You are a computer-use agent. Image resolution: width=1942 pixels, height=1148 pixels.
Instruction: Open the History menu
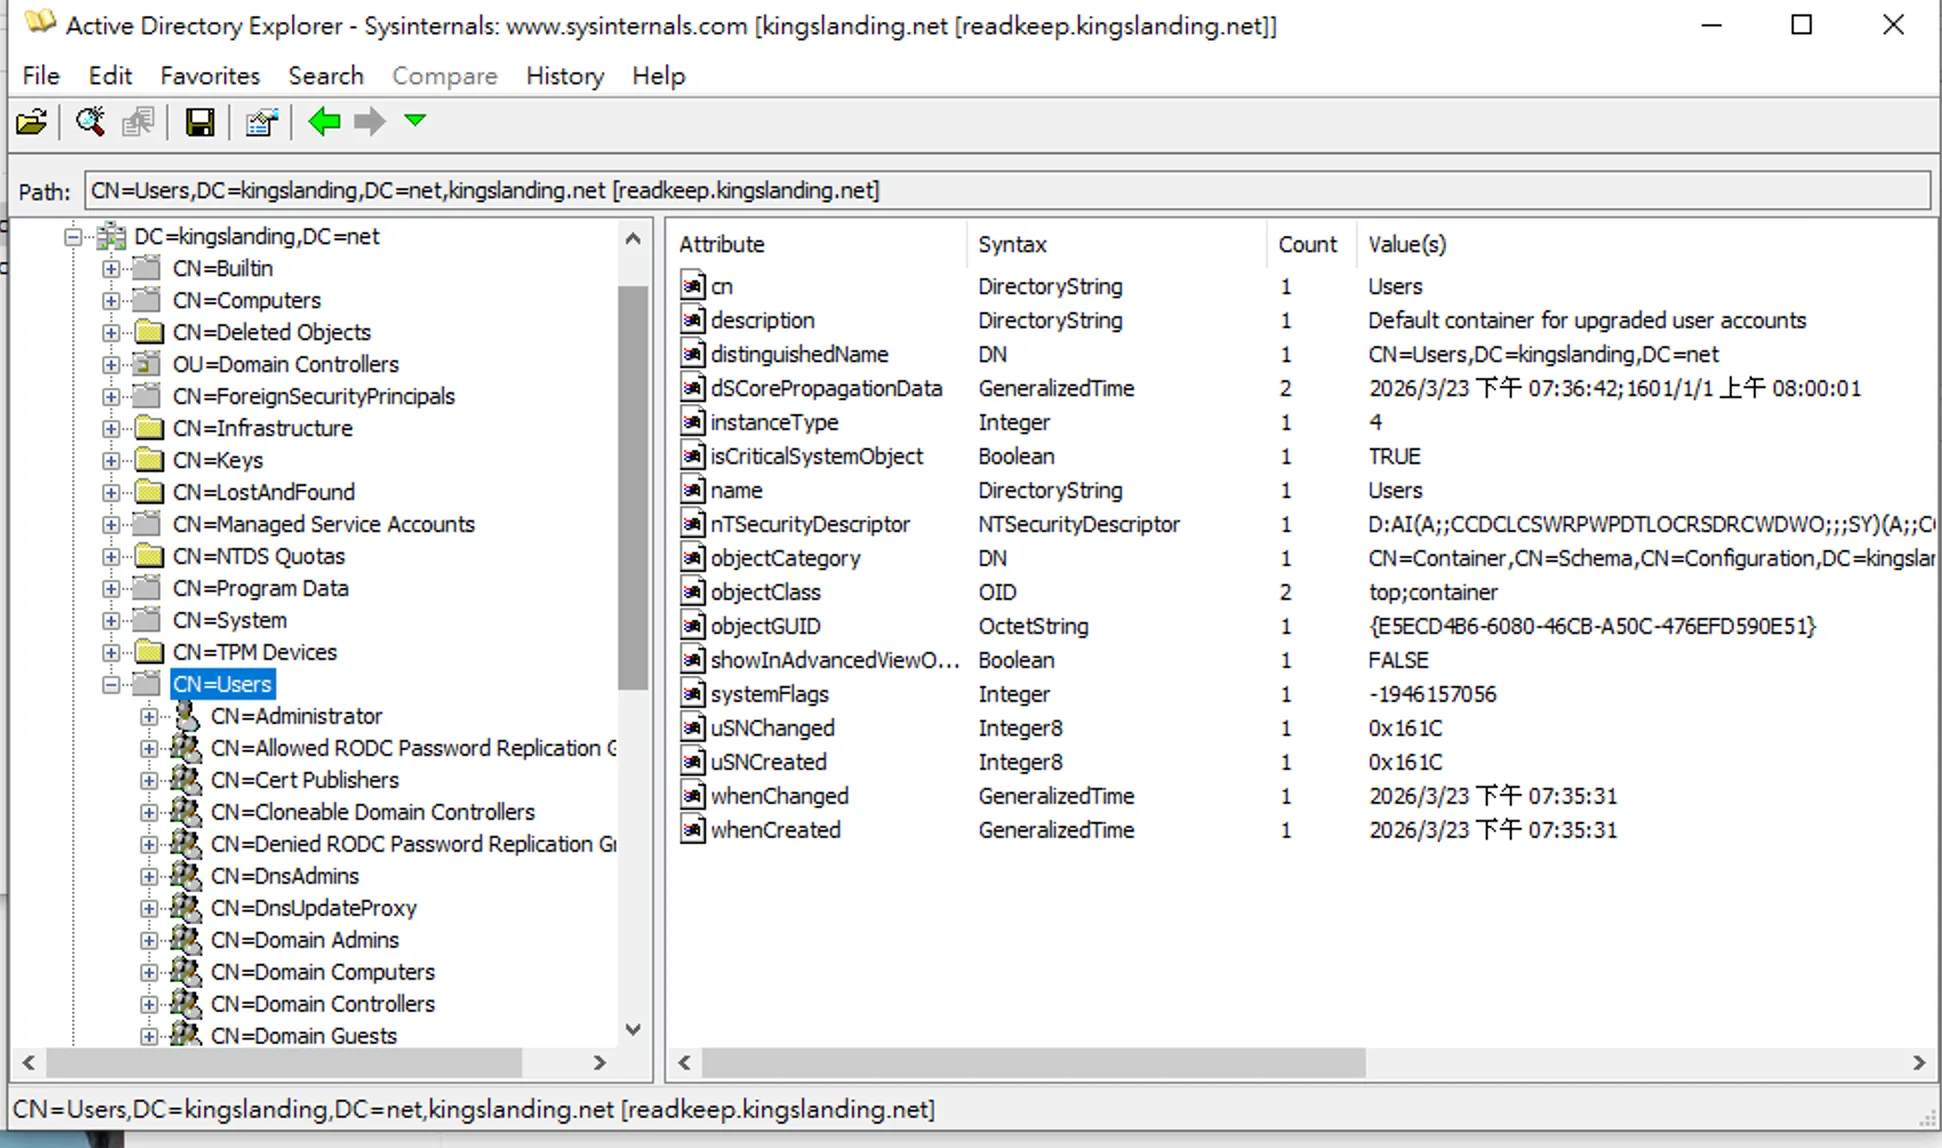point(565,76)
